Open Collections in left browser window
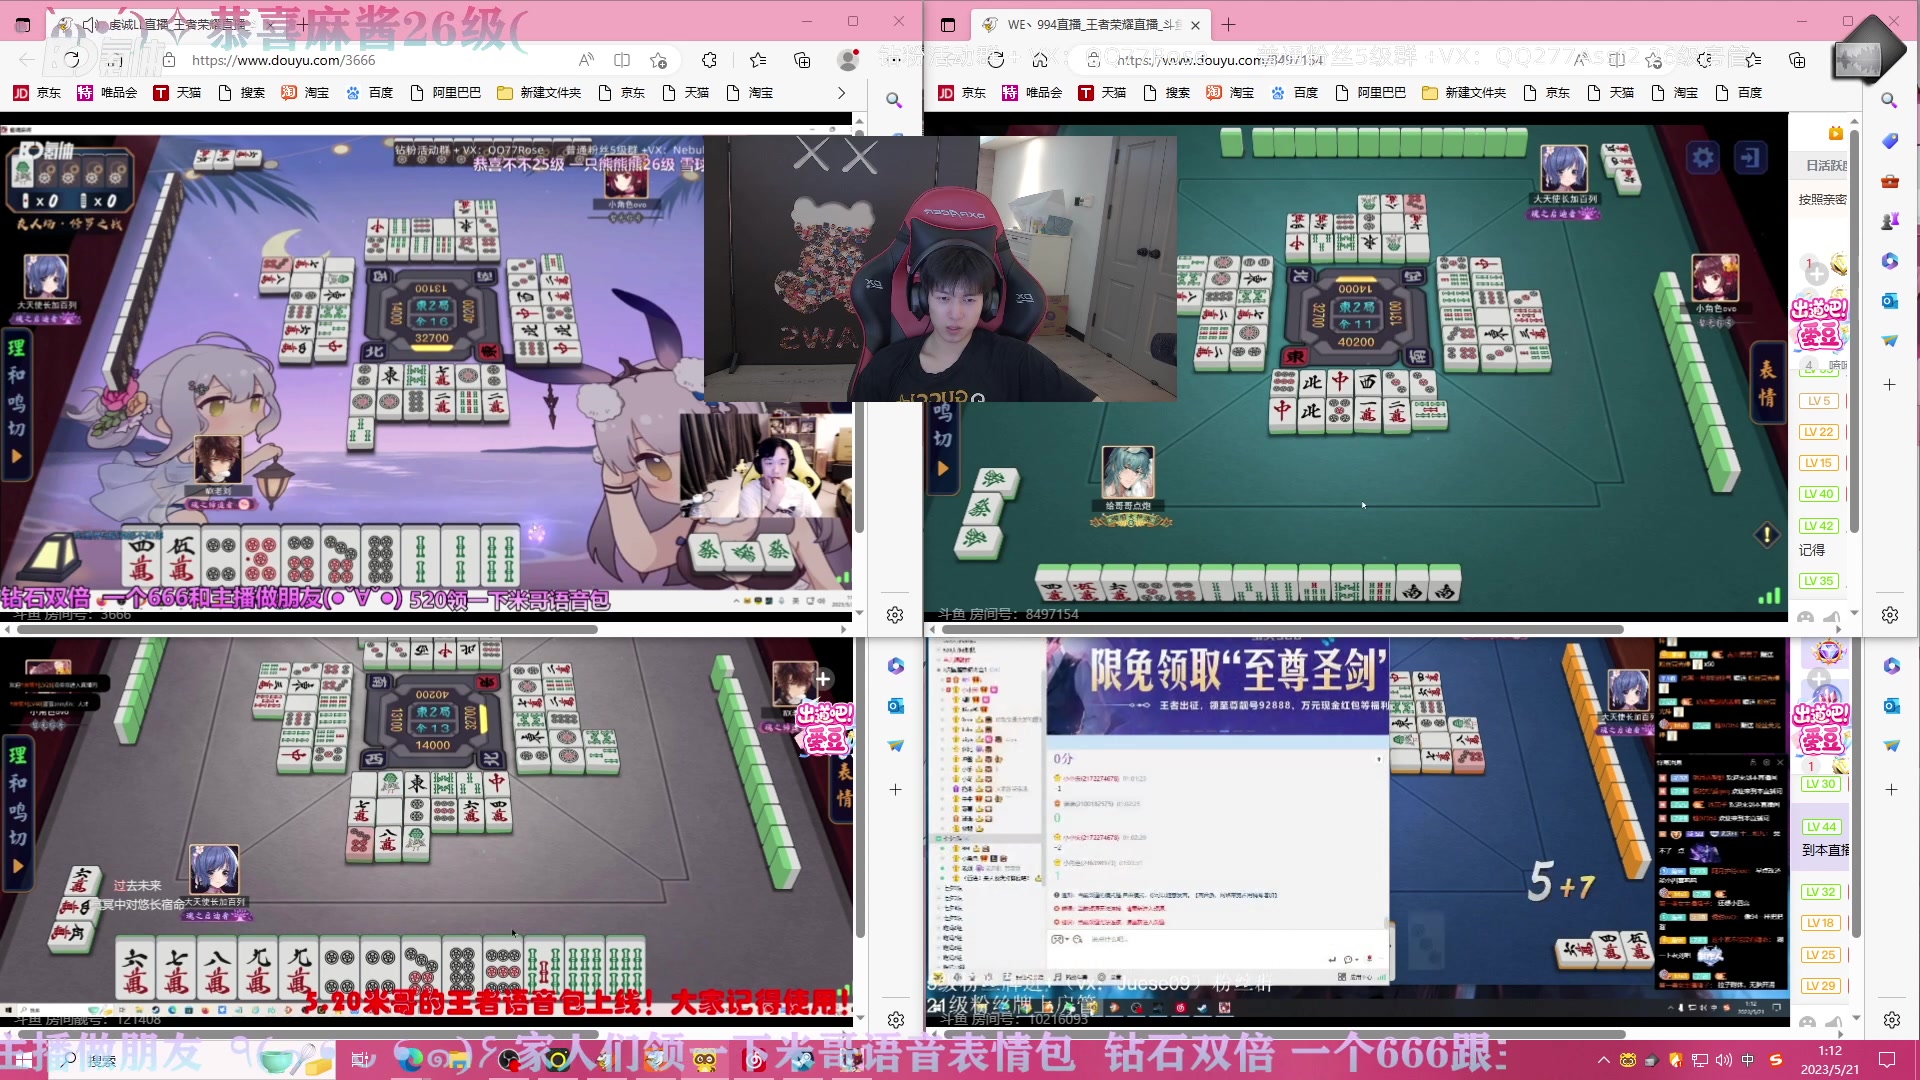1920x1080 pixels. [802, 60]
